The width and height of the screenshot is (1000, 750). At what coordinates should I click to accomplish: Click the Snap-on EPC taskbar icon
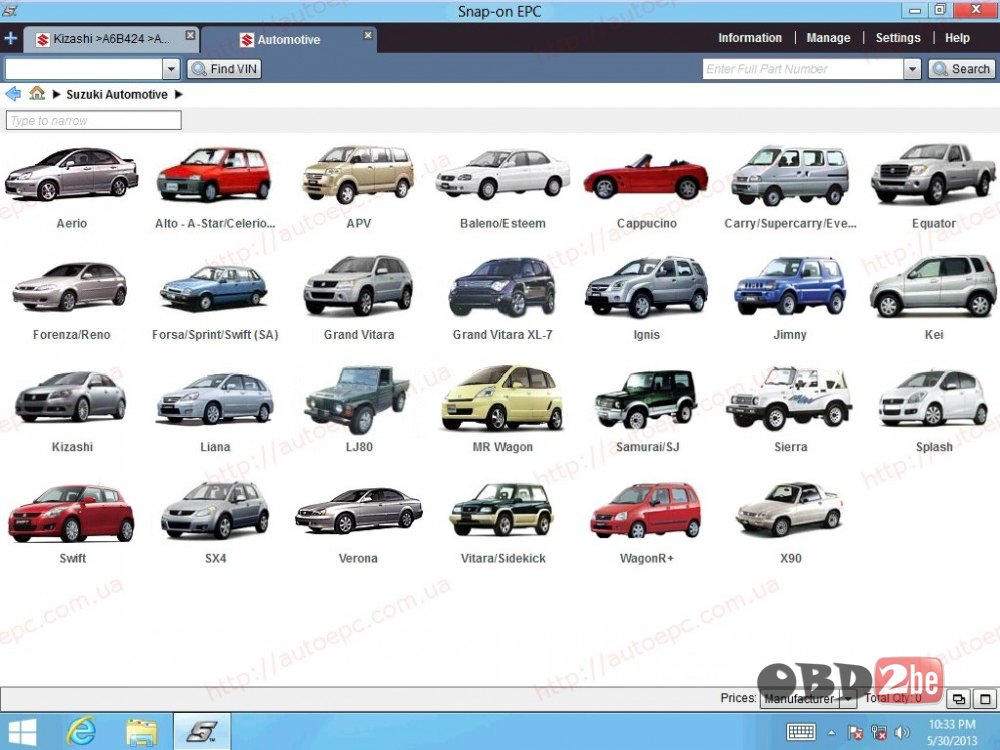click(x=202, y=732)
